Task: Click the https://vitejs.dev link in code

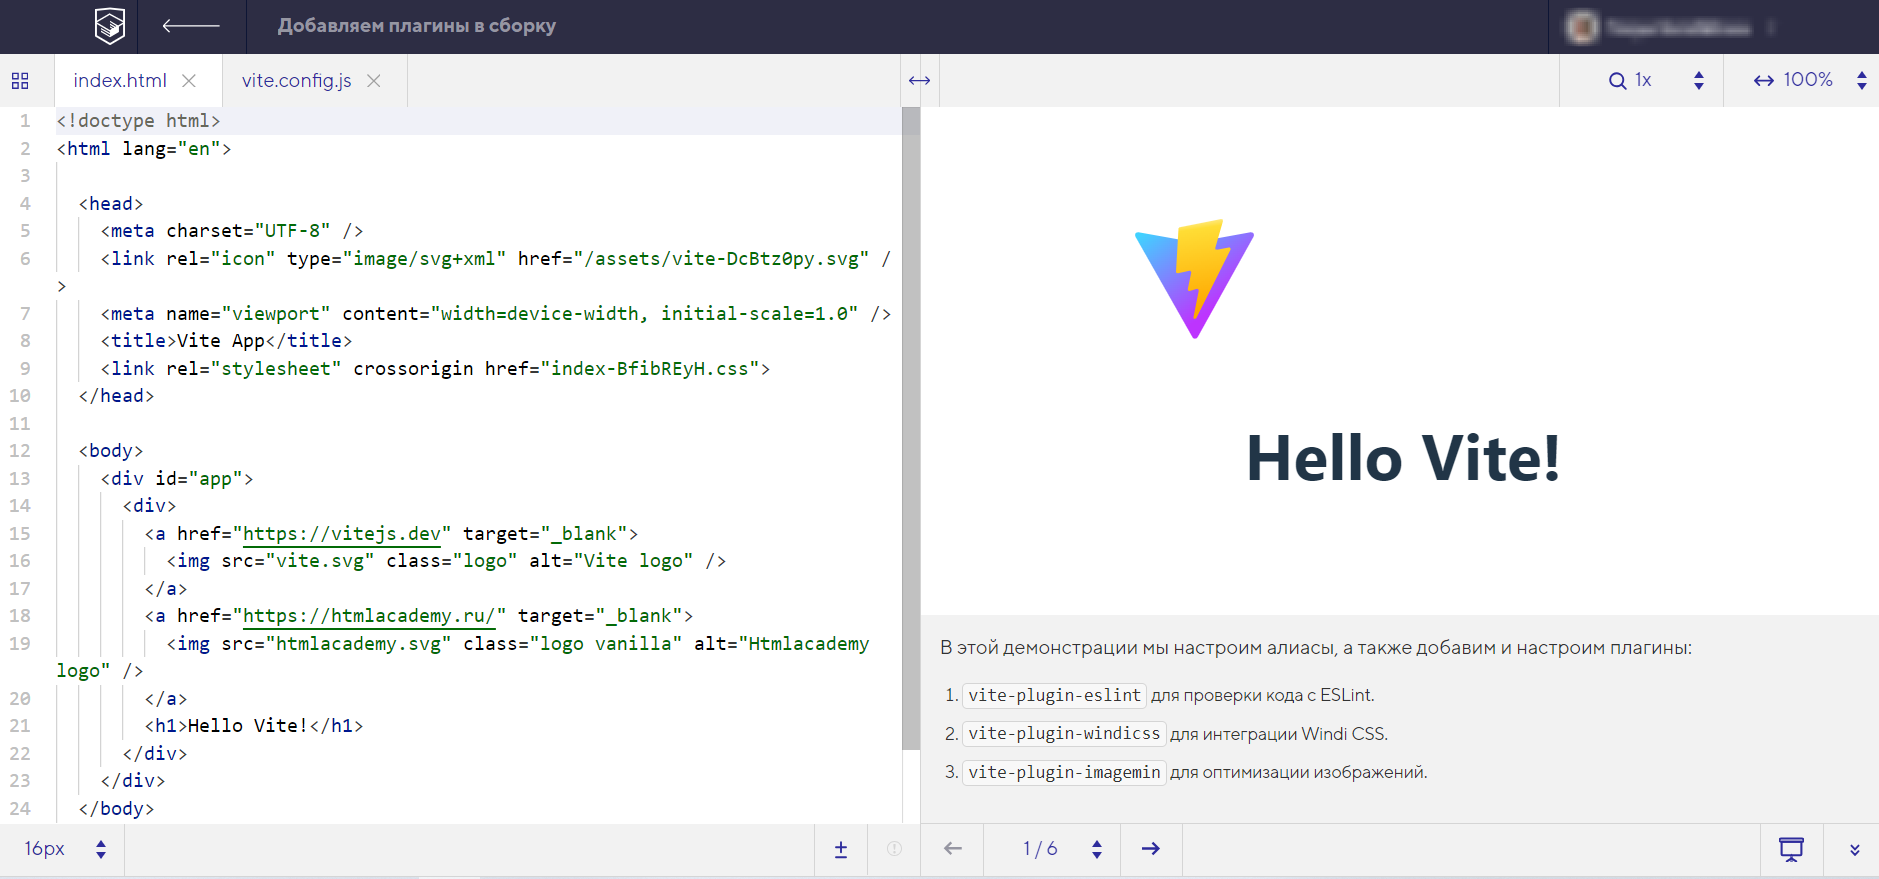Action: click(x=342, y=534)
